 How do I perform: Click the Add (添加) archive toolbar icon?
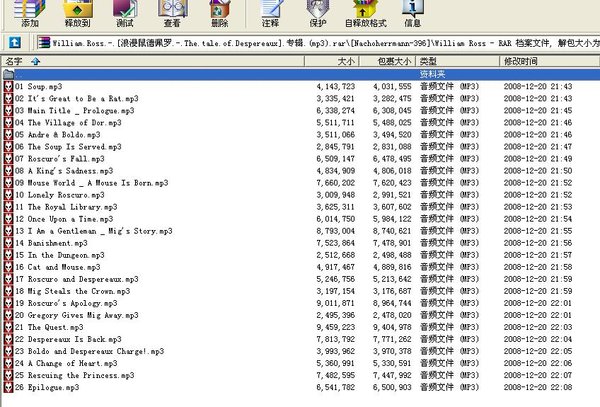(30, 13)
